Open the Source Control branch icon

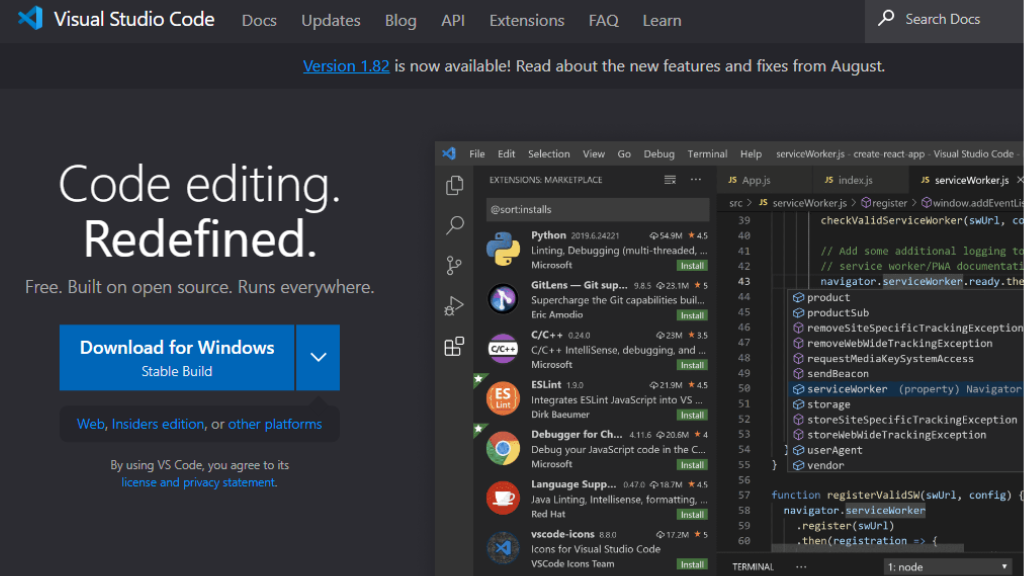(x=454, y=265)
